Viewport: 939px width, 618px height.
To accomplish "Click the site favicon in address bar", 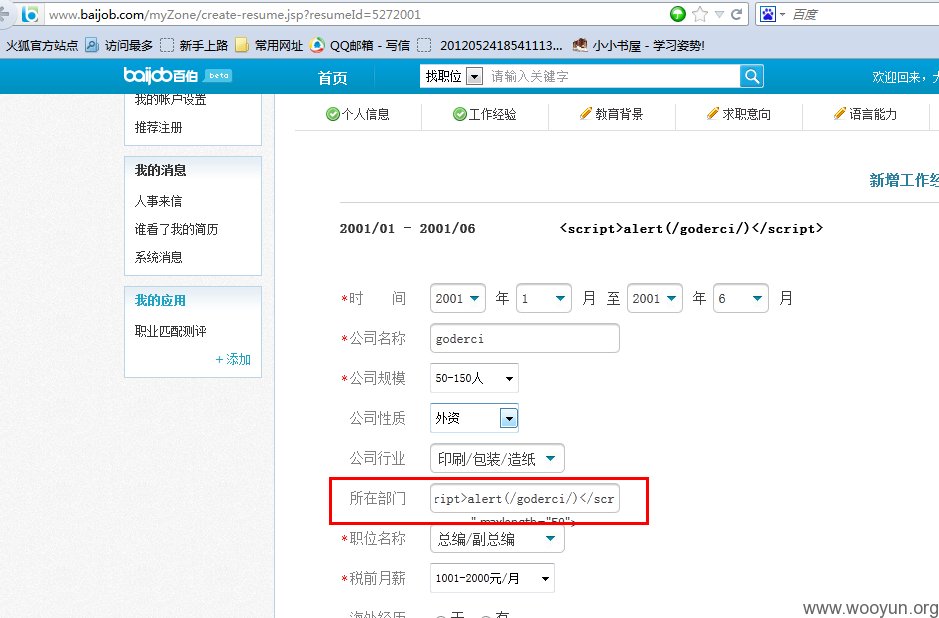I will [x=29, y=13].
